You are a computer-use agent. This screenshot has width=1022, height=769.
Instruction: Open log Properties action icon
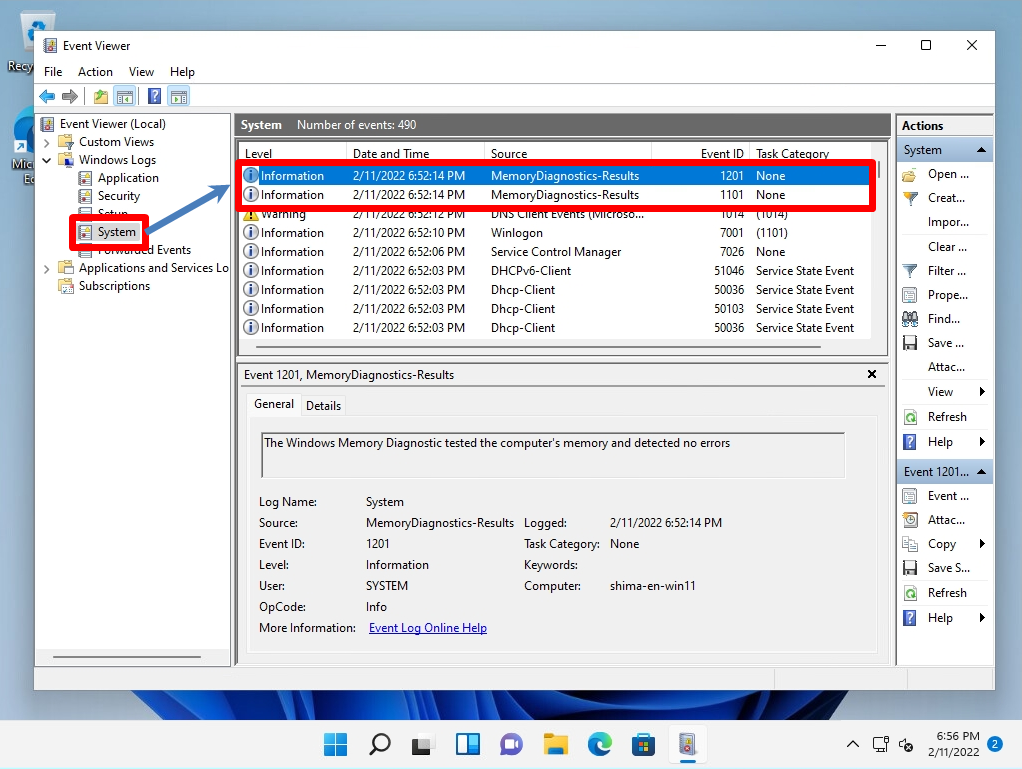[x=910, y=295]
